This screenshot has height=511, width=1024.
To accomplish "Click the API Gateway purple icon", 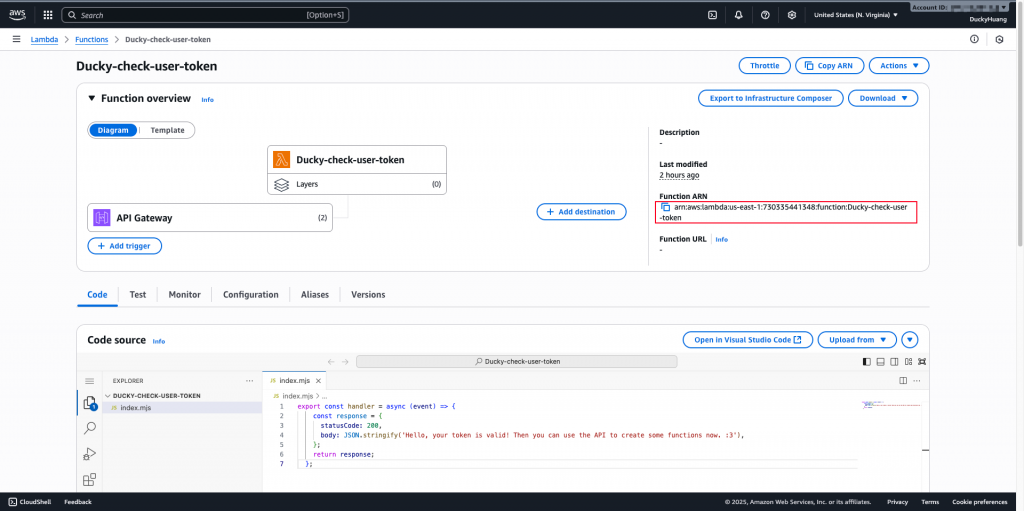I will point(101,218).
